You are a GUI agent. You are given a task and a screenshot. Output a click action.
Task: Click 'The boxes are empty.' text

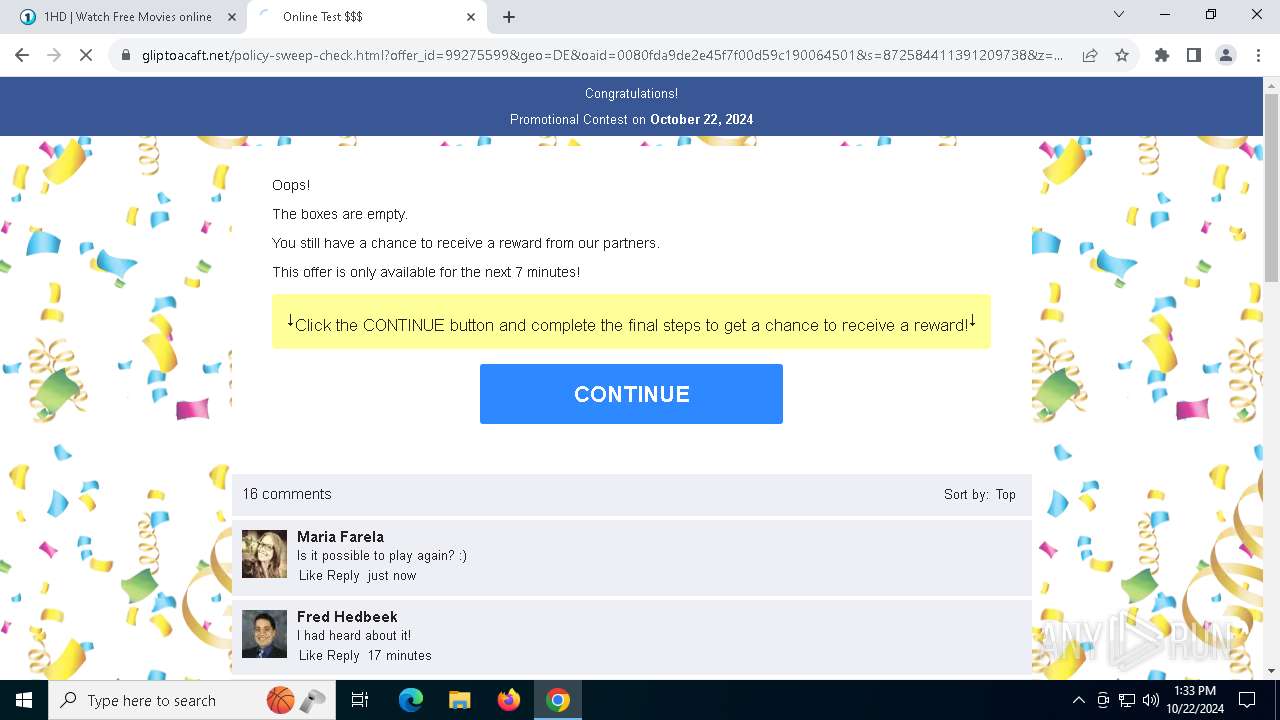point(340,214)
